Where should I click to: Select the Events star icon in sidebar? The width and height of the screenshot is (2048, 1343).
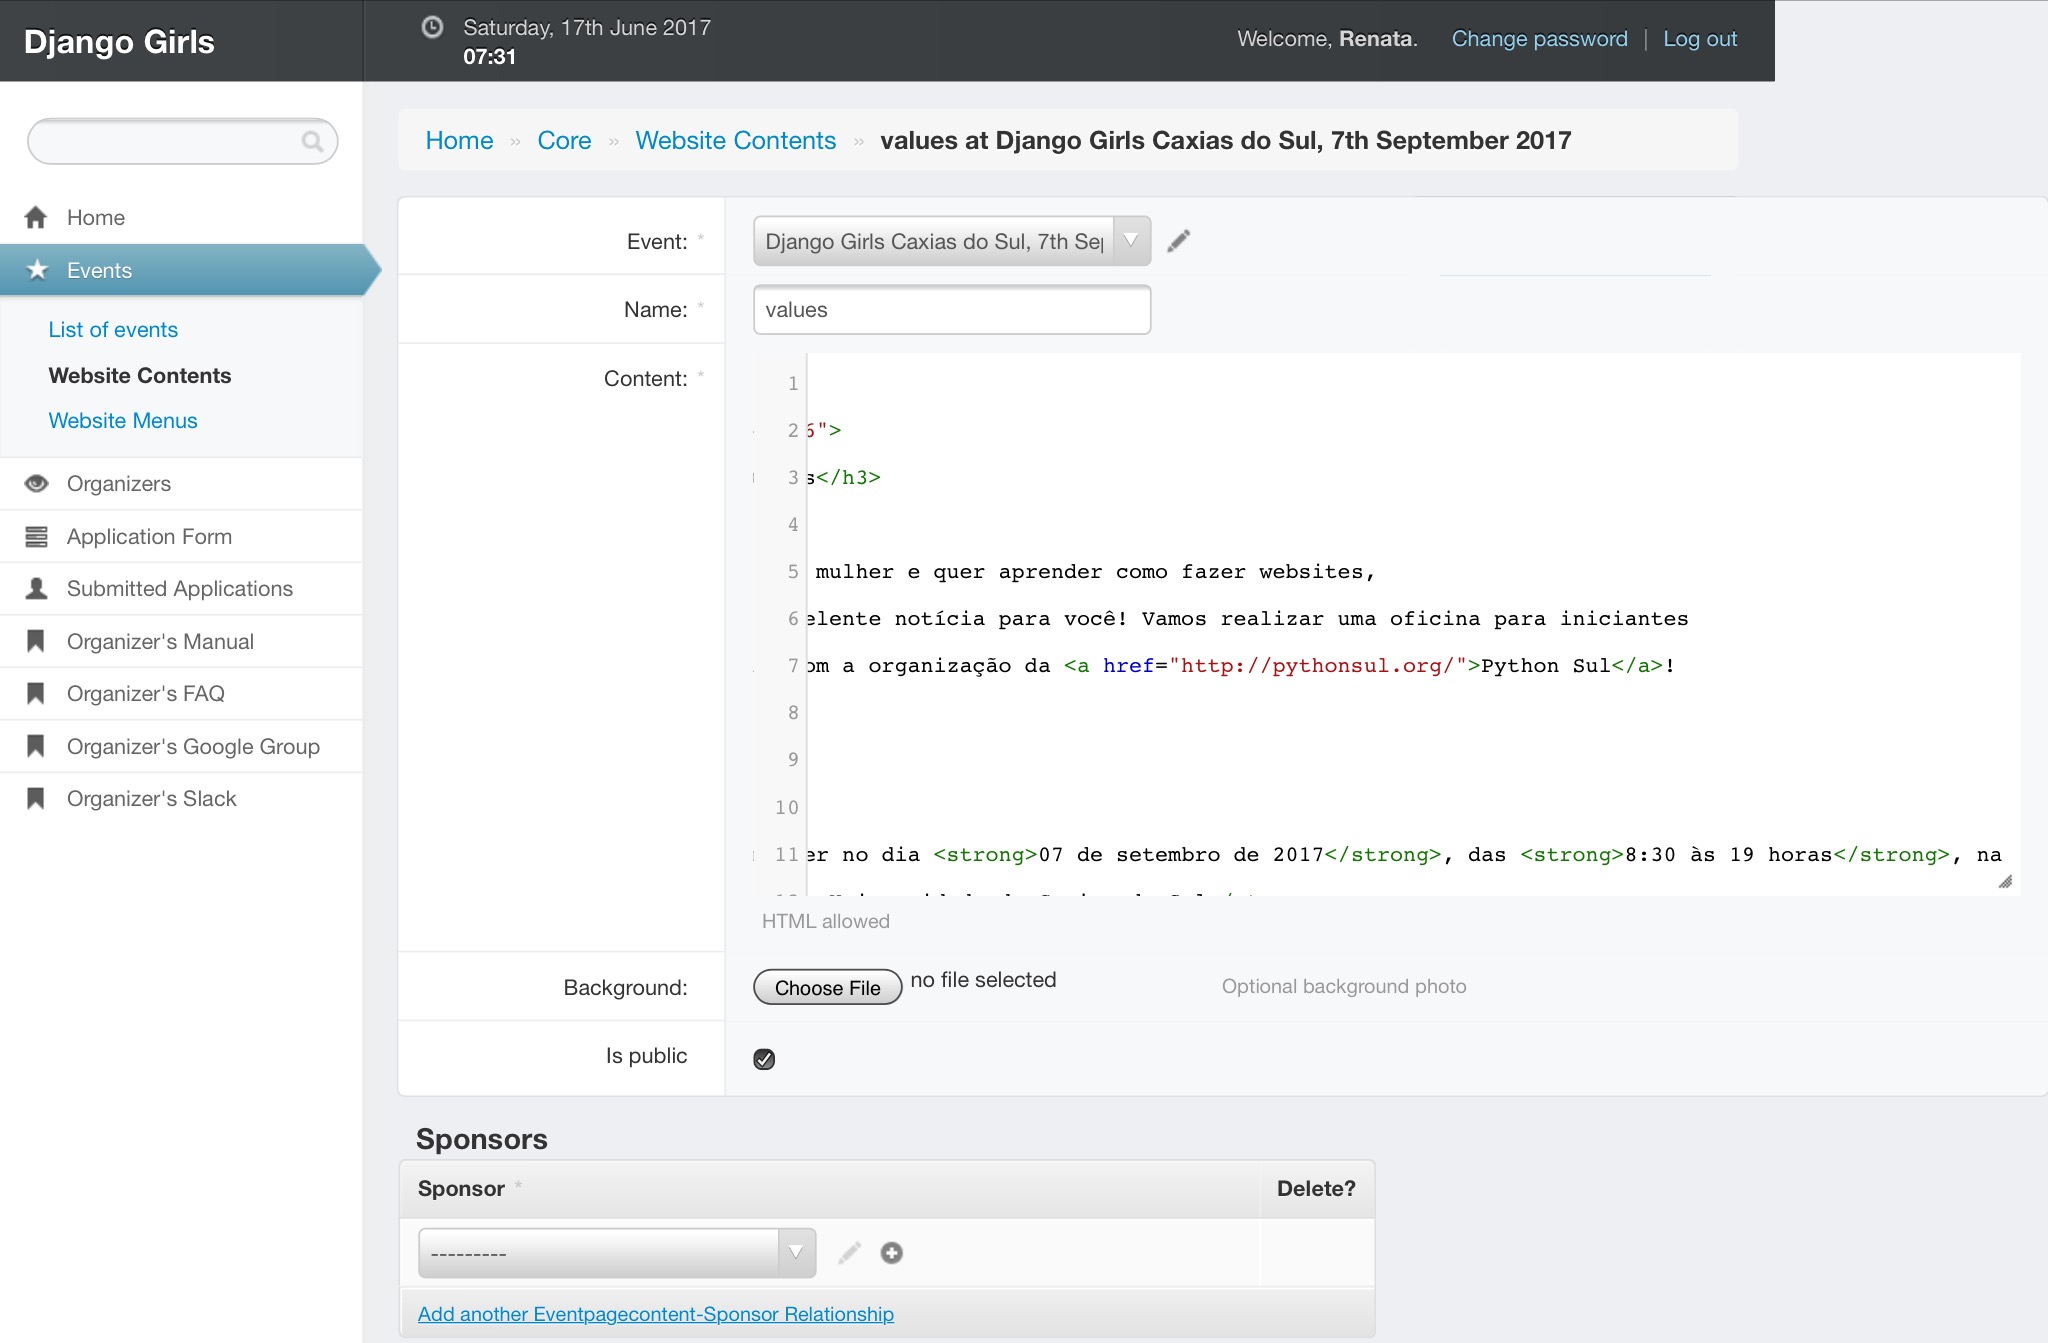pyautogui.click(x=36, y=269)
